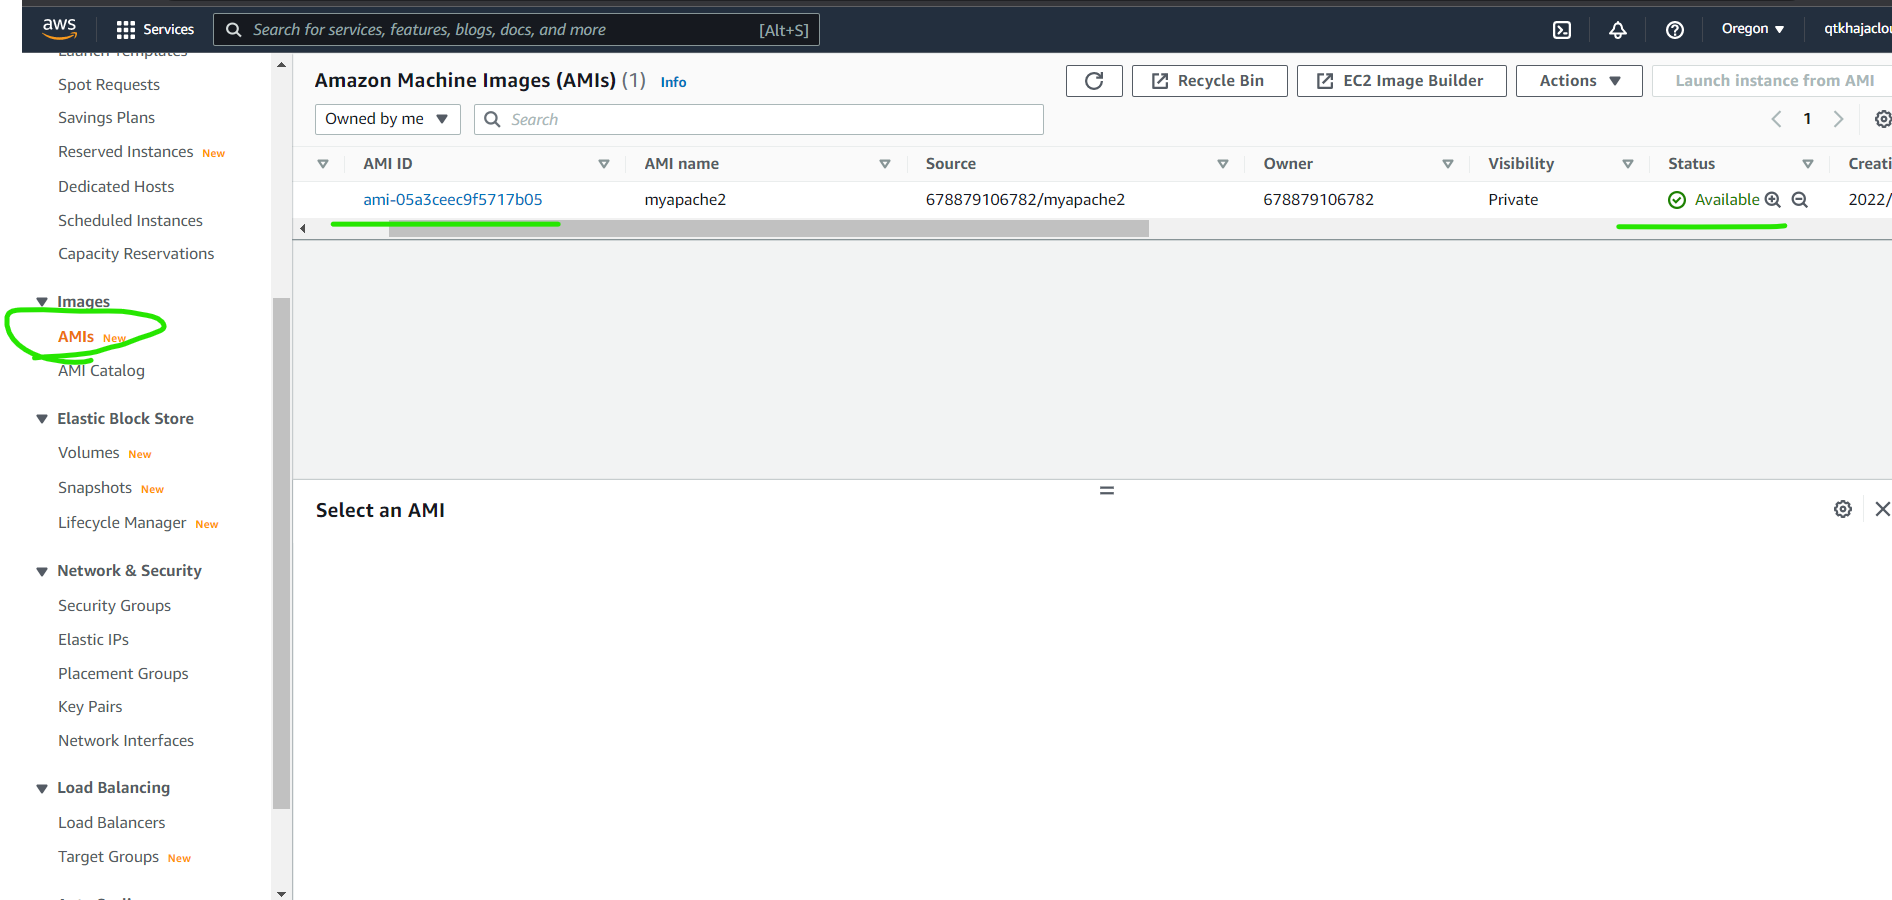Click the Recycle Bin button
1892x900 pixels.
(1209, 81)
